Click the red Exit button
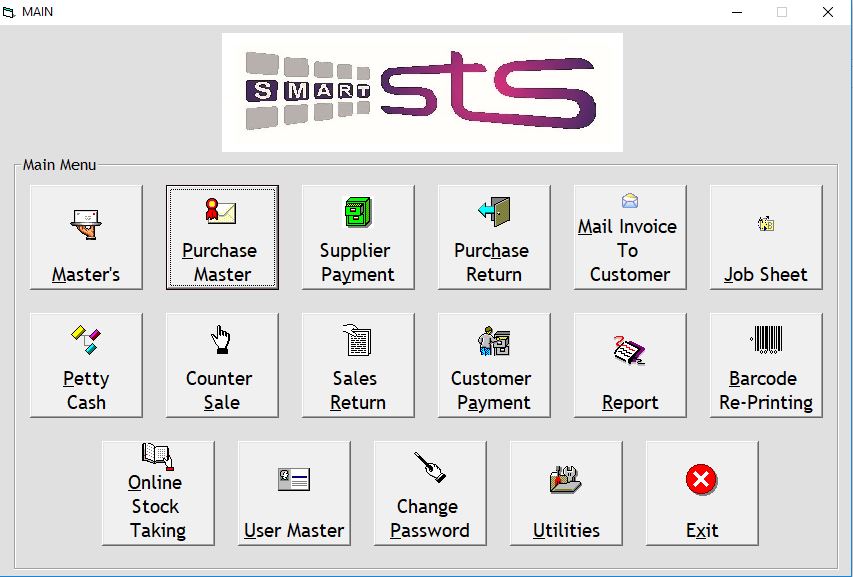Image resolution: width=853 pixels, height=577 pixels. tap(702, 493)
